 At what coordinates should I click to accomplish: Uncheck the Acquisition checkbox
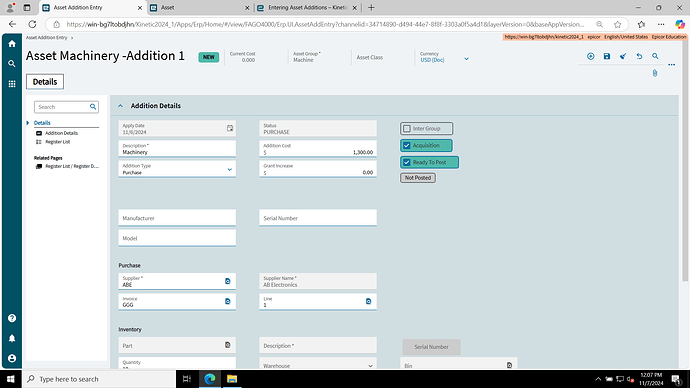407,146
